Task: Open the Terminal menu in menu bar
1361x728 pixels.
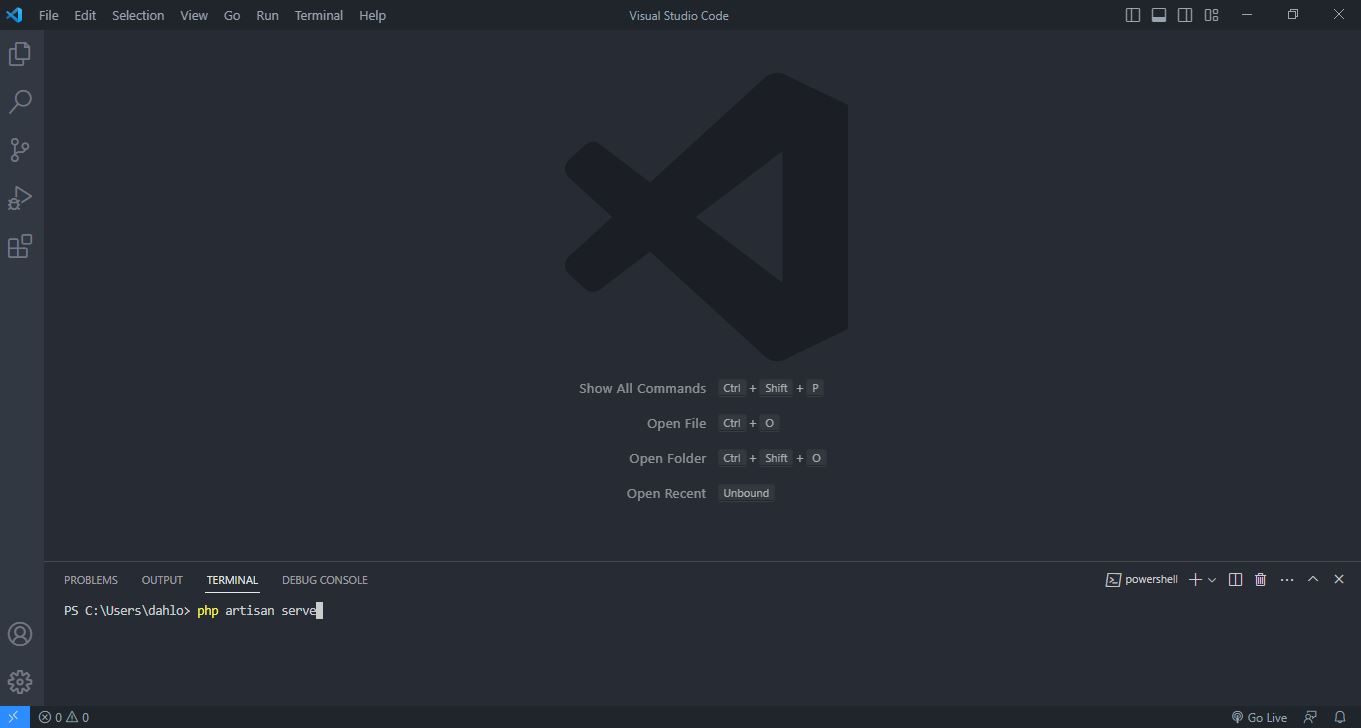Action: 318,15
